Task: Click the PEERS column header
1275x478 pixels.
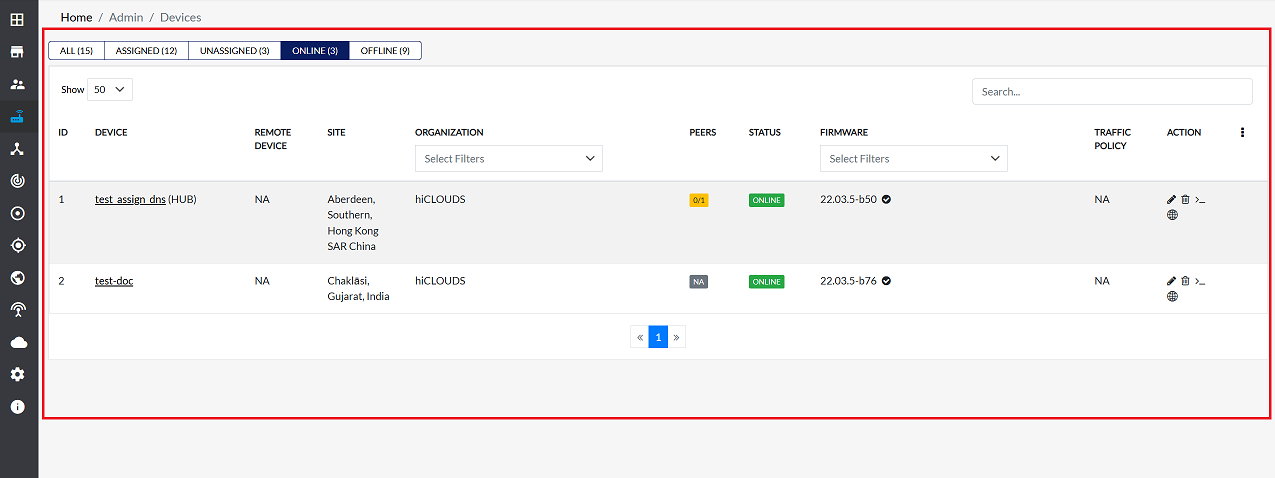Action: coord(703,132)
